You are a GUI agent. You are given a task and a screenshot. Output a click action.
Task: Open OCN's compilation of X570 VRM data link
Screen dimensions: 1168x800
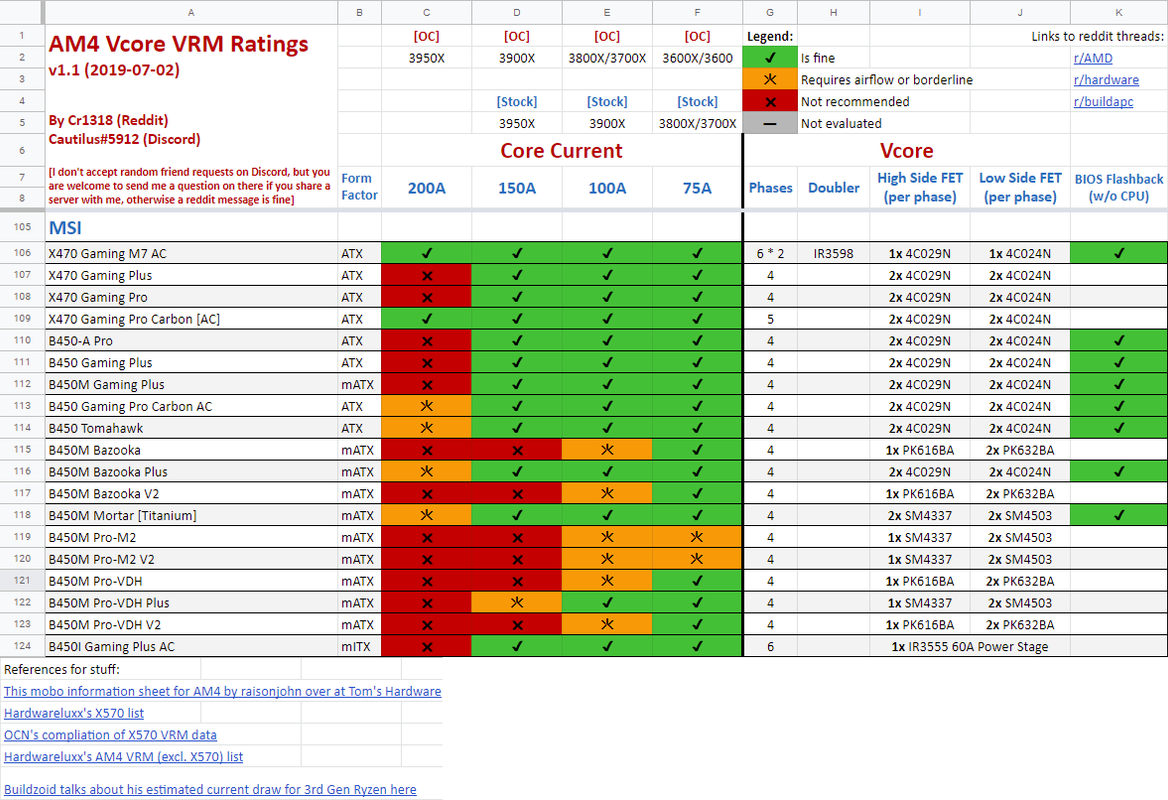[110, 734]
